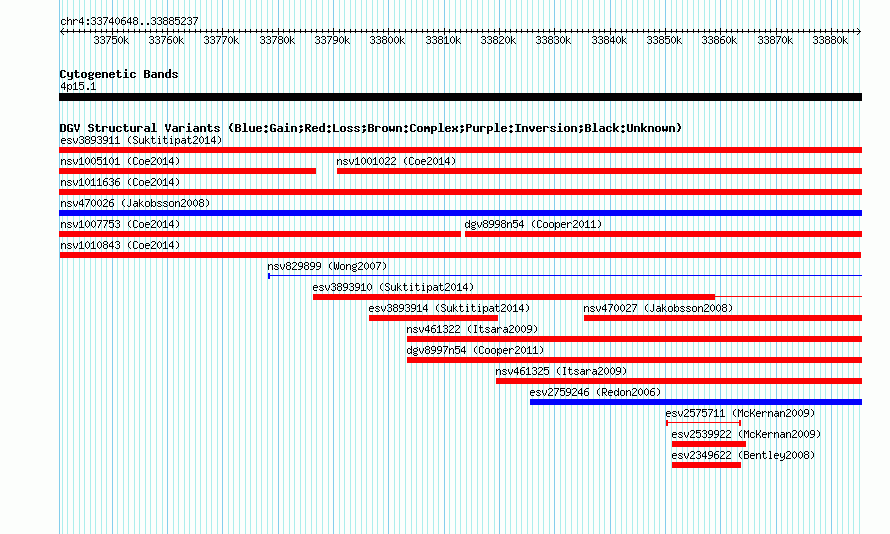Open the nsv461322 (Itsara2009) label link

pyautogui.click(x=472, y=329)
